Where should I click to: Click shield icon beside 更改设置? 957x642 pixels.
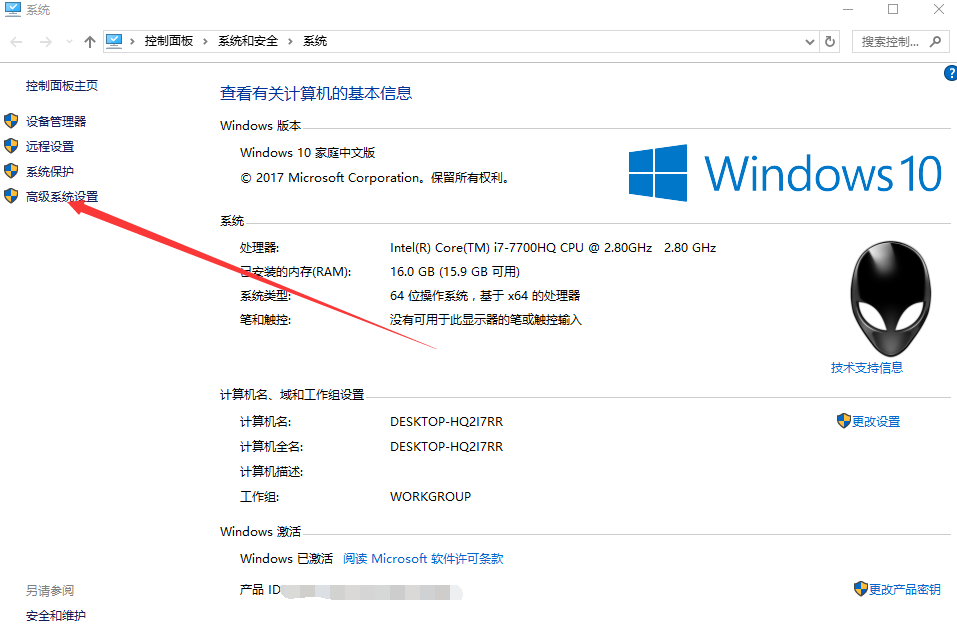click(x=843, y=420)
